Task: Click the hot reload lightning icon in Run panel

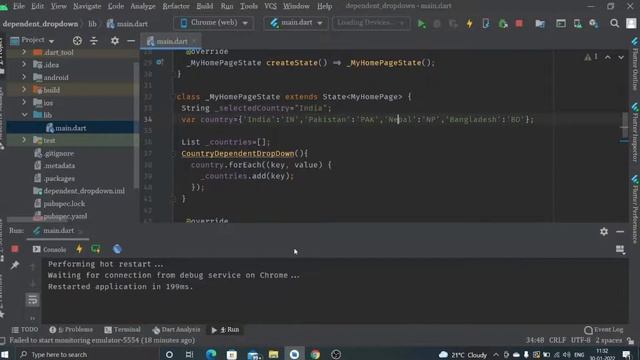Action: [x=79, y=249]
